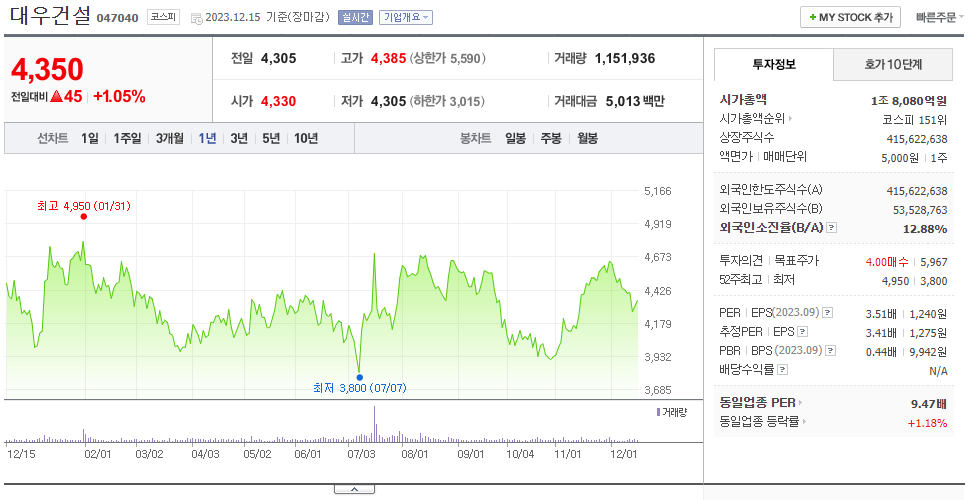Open help icon beside 외국인소진율(B/A)
This screenshot has height=500, width=968.
(x=832, y=228)
